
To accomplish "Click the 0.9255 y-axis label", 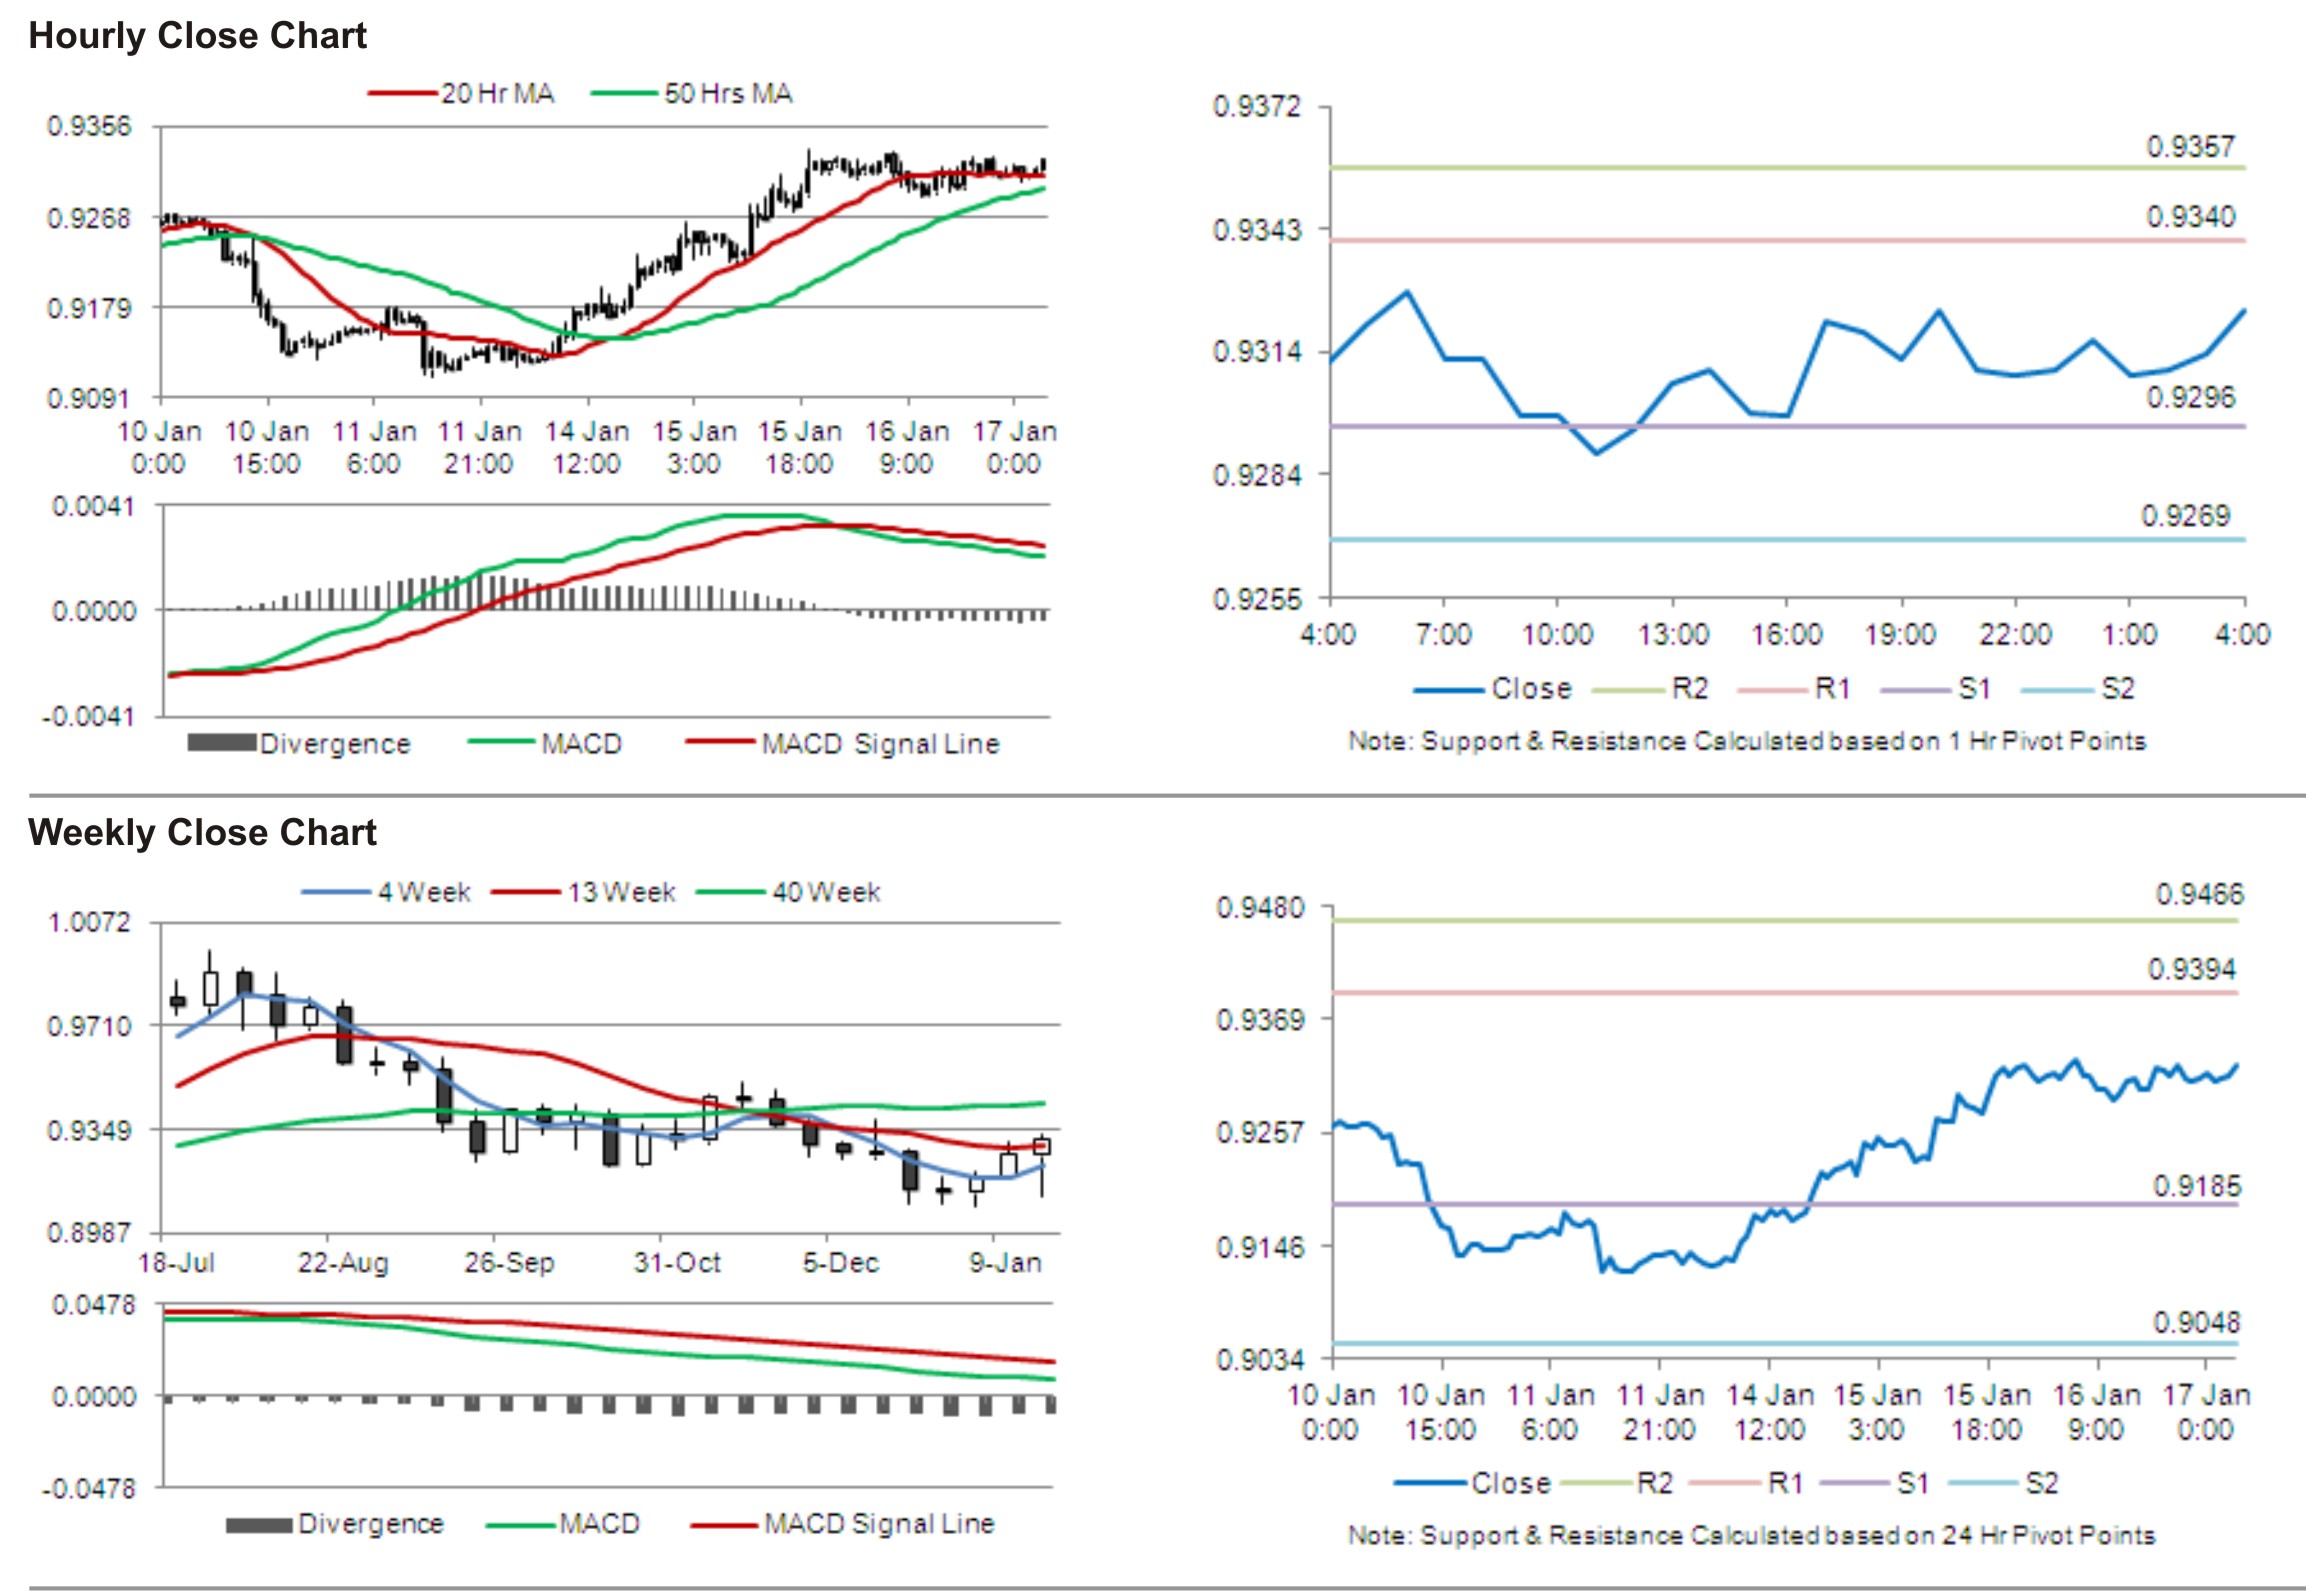I will coord(1257,599).
